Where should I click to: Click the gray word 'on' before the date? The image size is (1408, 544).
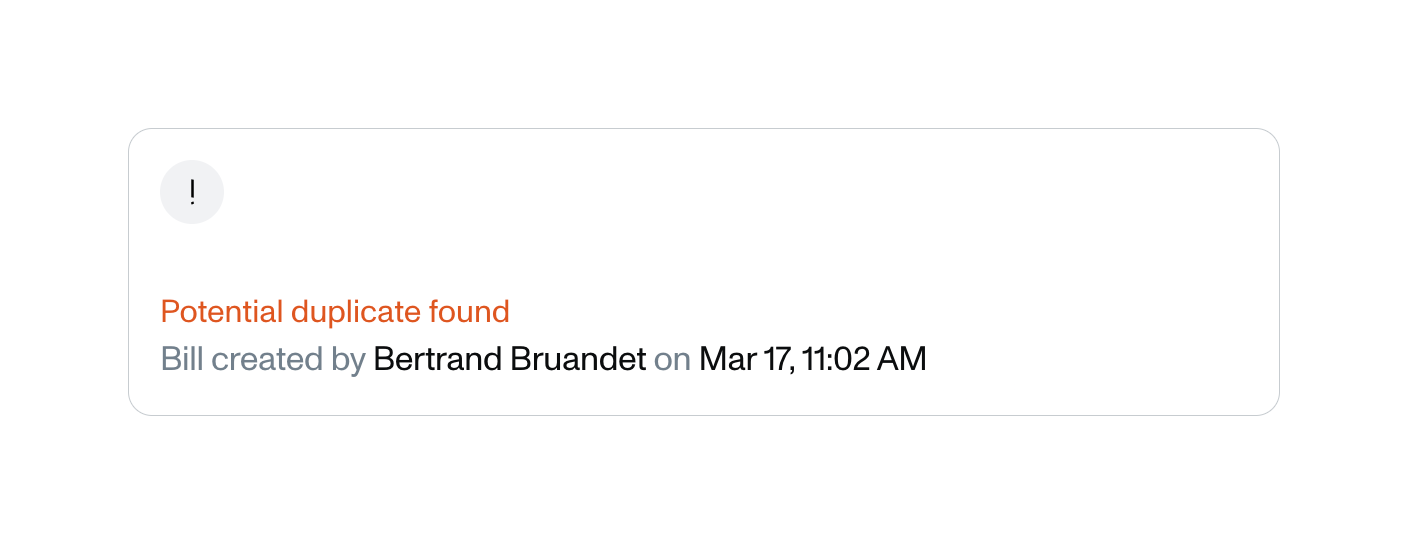[672, 359]
